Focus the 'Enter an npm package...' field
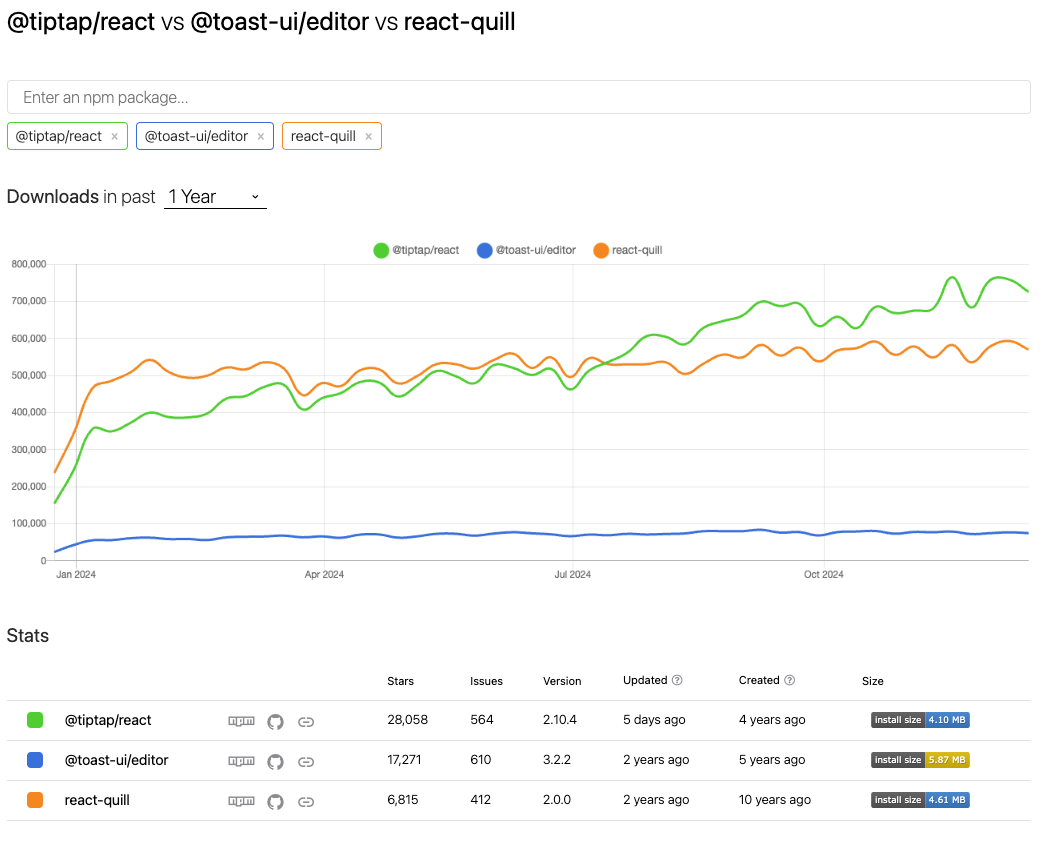This screenshot has height=846, width=1053. pos(518,97)
